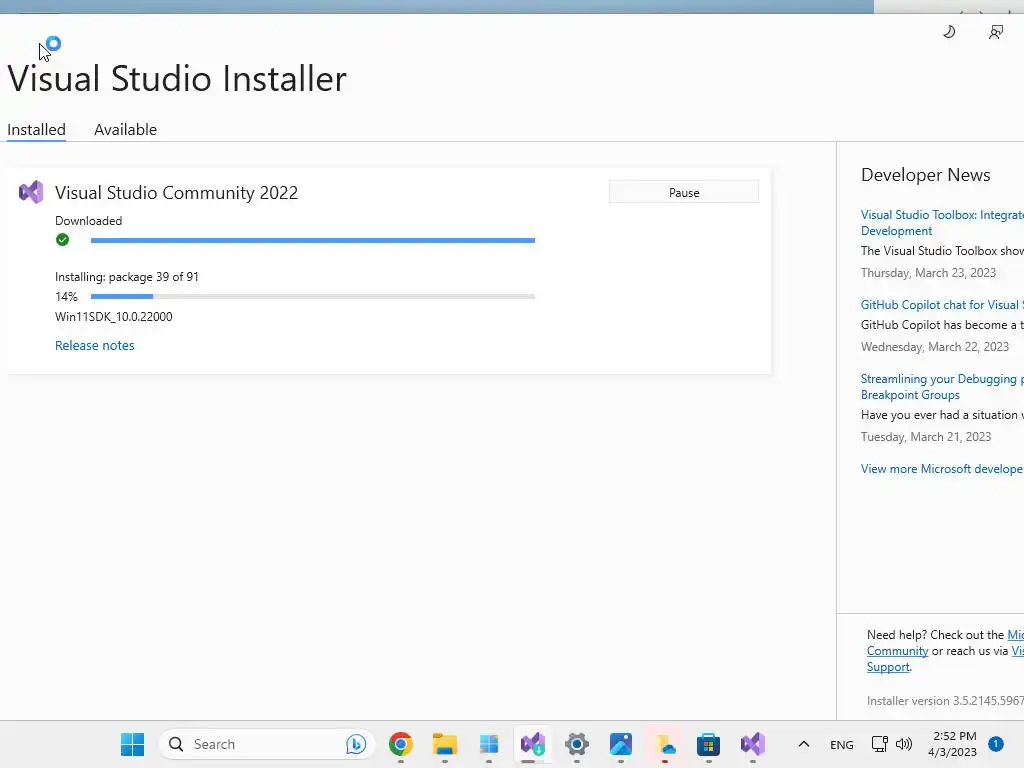
Task: Open the Windows Start menu
Action: 133,744
